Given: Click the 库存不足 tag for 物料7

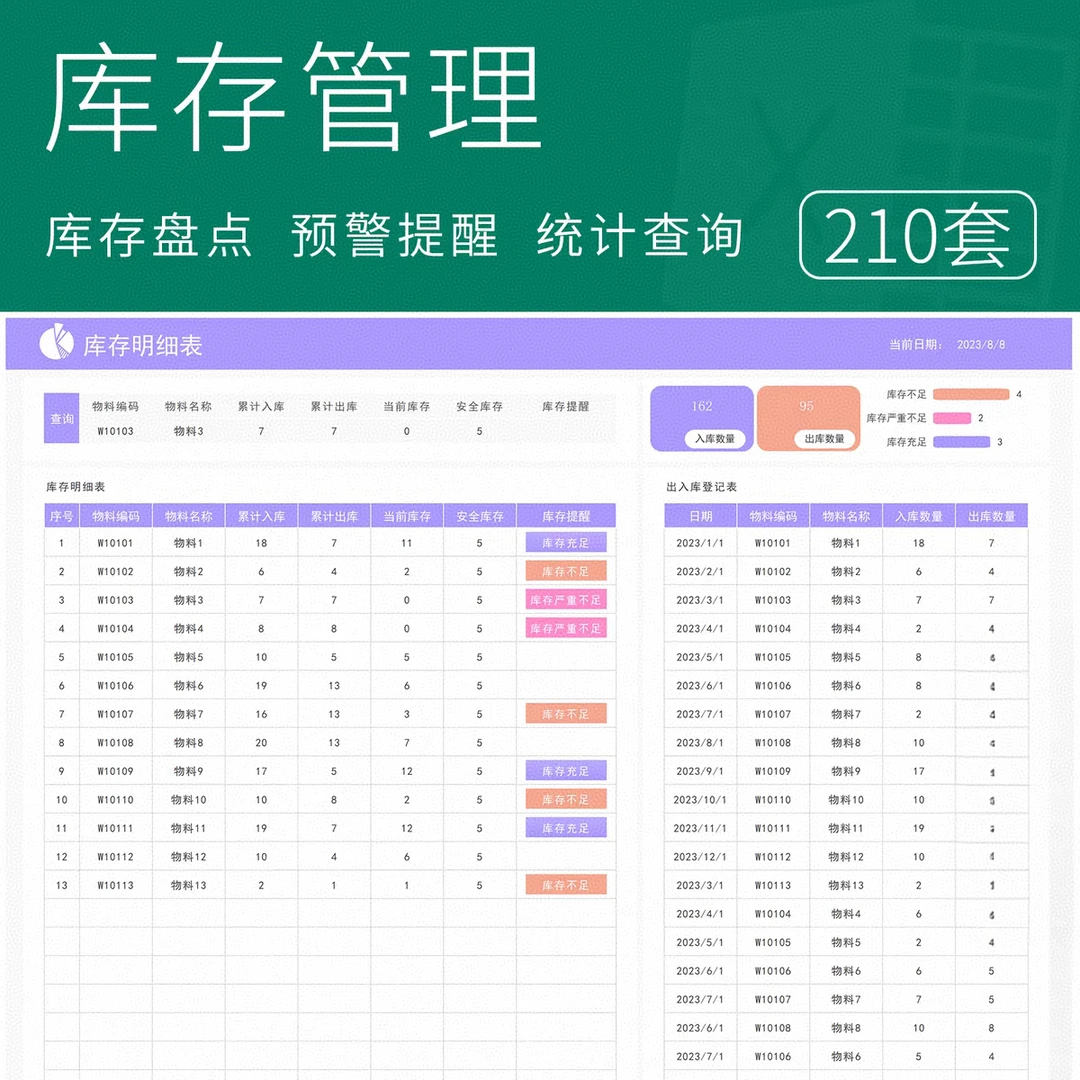Looking at the screenshot, I should 566,714.
